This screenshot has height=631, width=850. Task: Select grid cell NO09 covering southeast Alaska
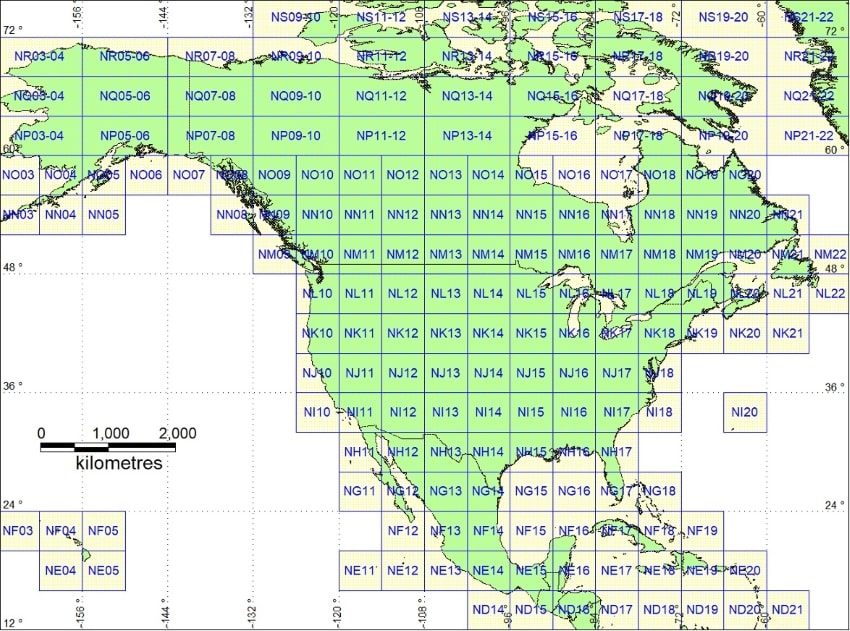point(275,173)
